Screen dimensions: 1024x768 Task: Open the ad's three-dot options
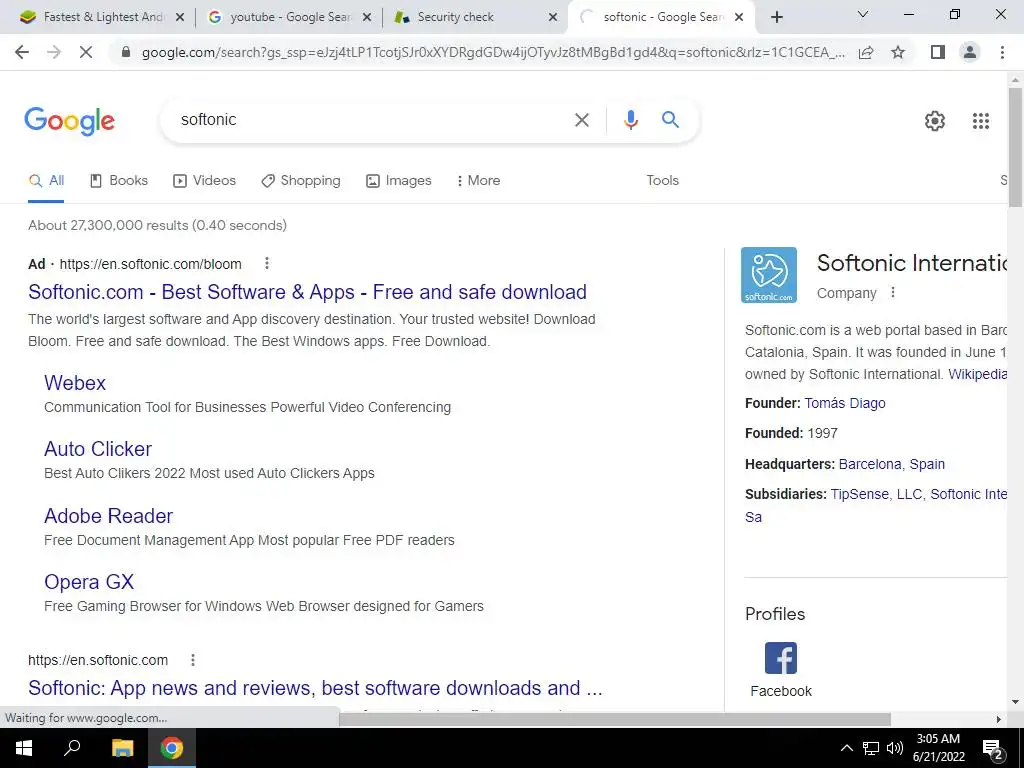(x=266, y=263)
